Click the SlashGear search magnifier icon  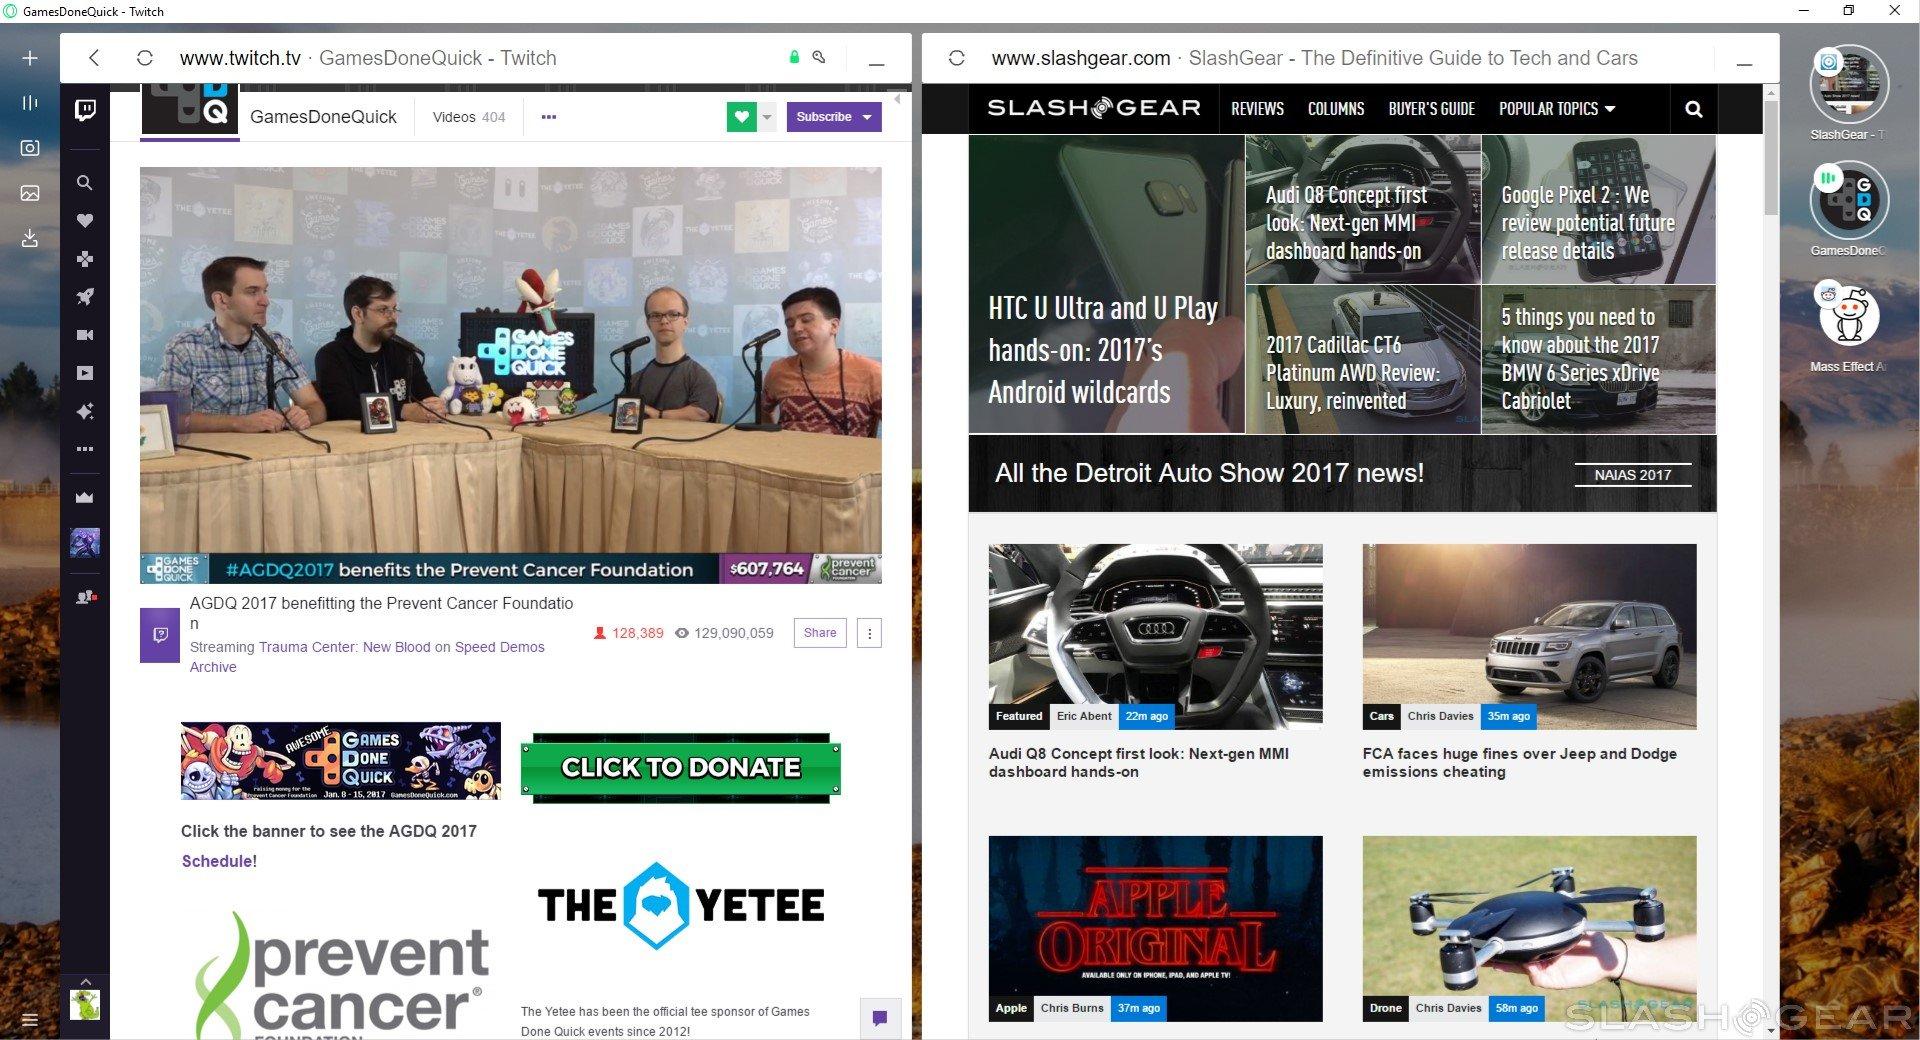pyautogui.click(x=1693, y=109)
